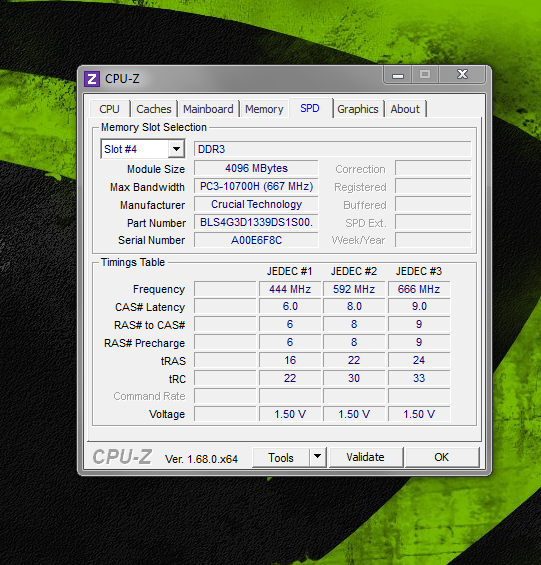The image size is (541, 565).
Task: Close the CPU-Z window
Action: 462,75
